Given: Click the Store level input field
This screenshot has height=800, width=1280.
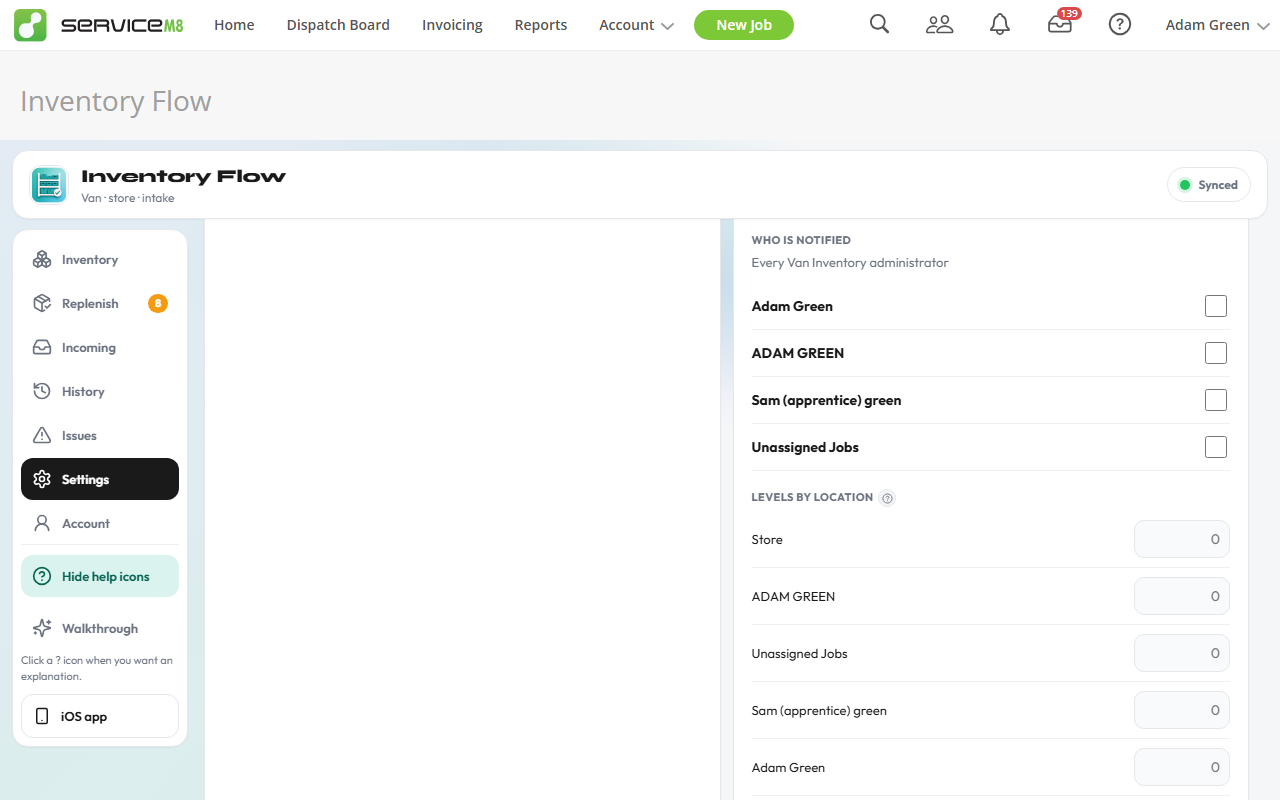Looking at the screenshot, I should 1181,539.
